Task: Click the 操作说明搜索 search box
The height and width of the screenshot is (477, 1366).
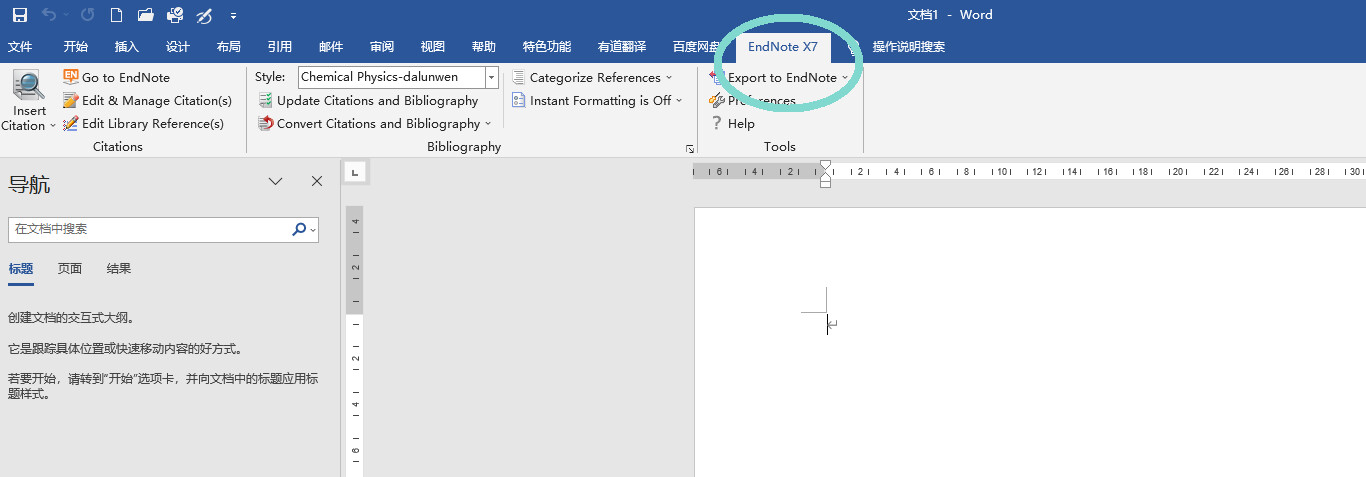Action: pos(909,46)
